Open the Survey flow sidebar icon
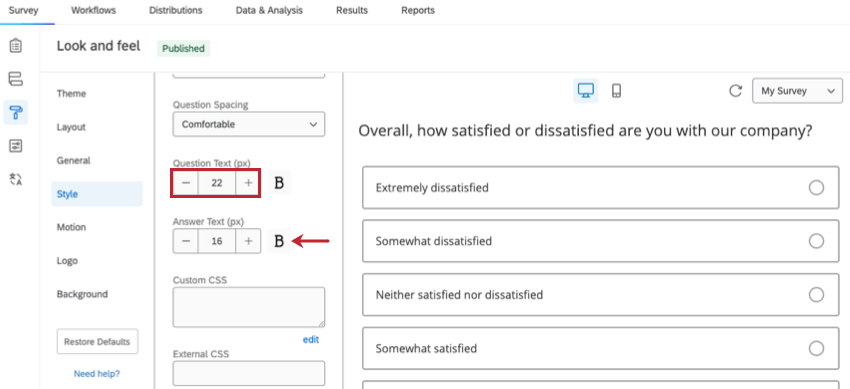The width and height of the screenshot is (850, 389). [16, 79]
